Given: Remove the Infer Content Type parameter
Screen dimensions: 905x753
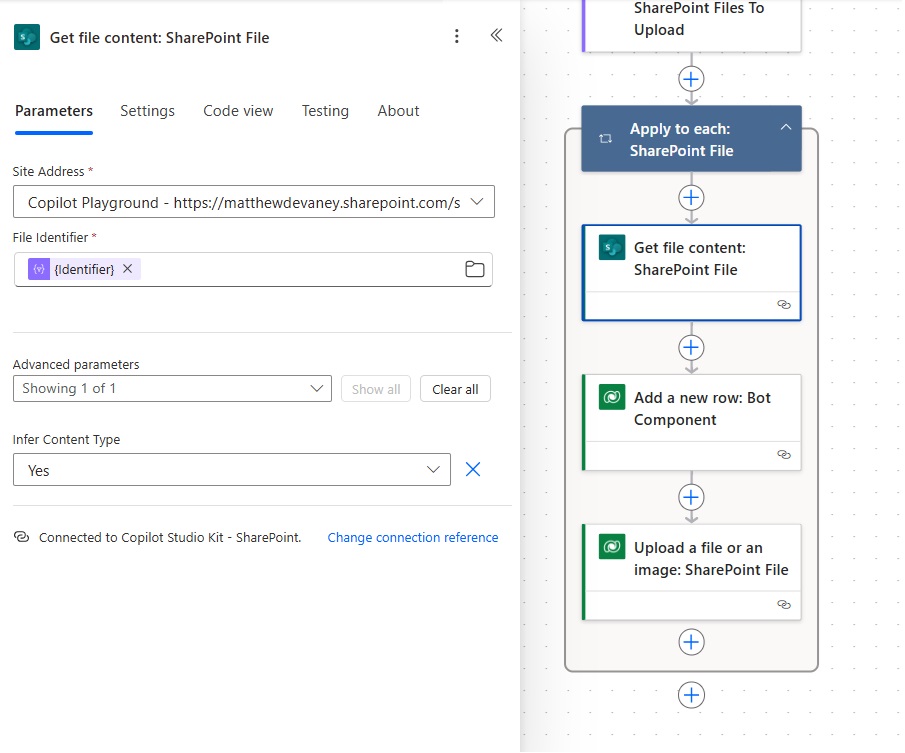Looking at the screenshot, I should (473, 469).
